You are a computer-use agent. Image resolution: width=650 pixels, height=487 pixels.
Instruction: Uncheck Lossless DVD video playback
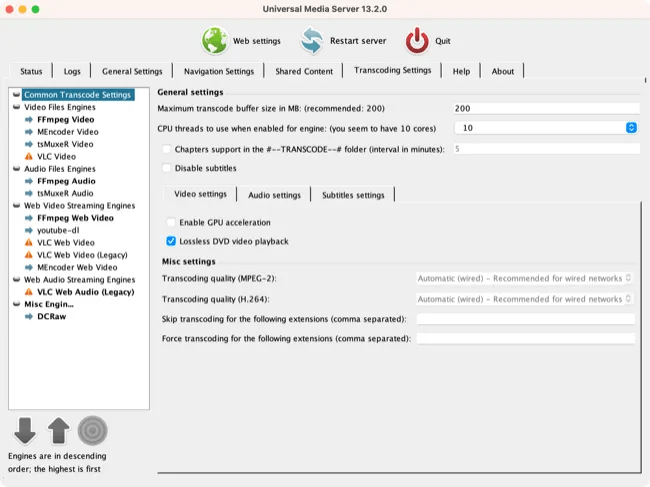(171, 241)
